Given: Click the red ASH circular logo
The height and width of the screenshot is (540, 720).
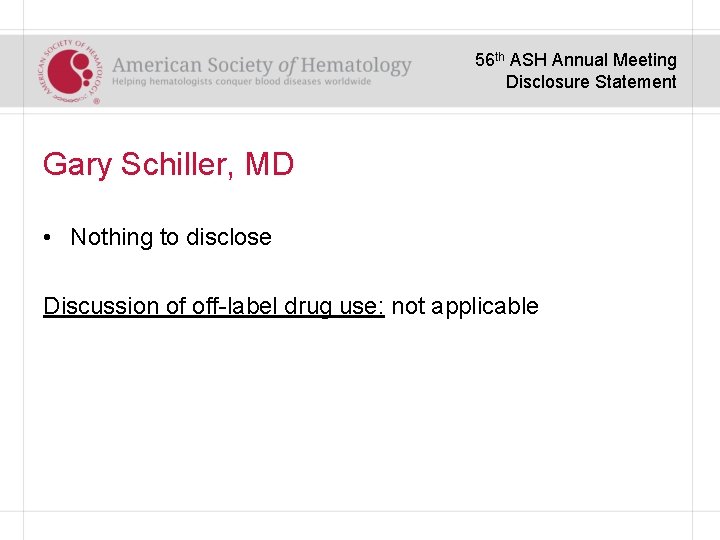Looking at the screenshot, I should [70, 70].
